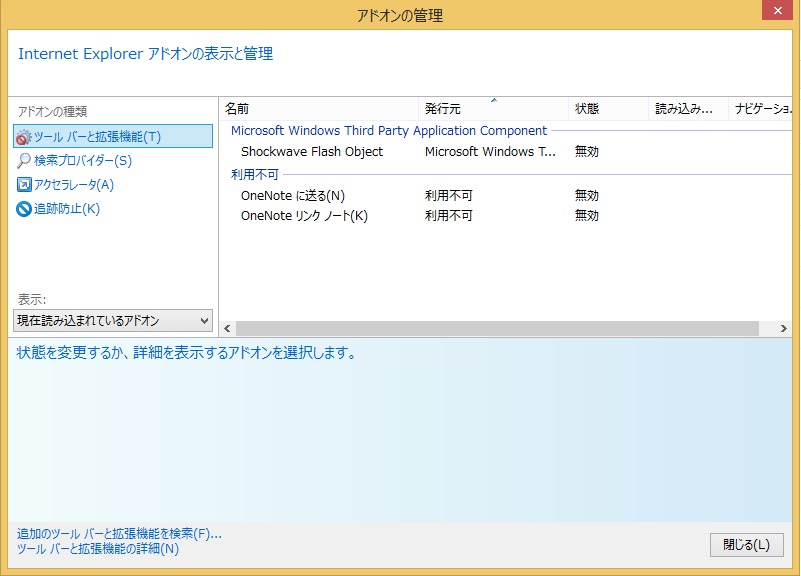Click the accelerators arrow icon
Image resolution: width=801 pixels, height=576 pixels.
tap(23, 184)
